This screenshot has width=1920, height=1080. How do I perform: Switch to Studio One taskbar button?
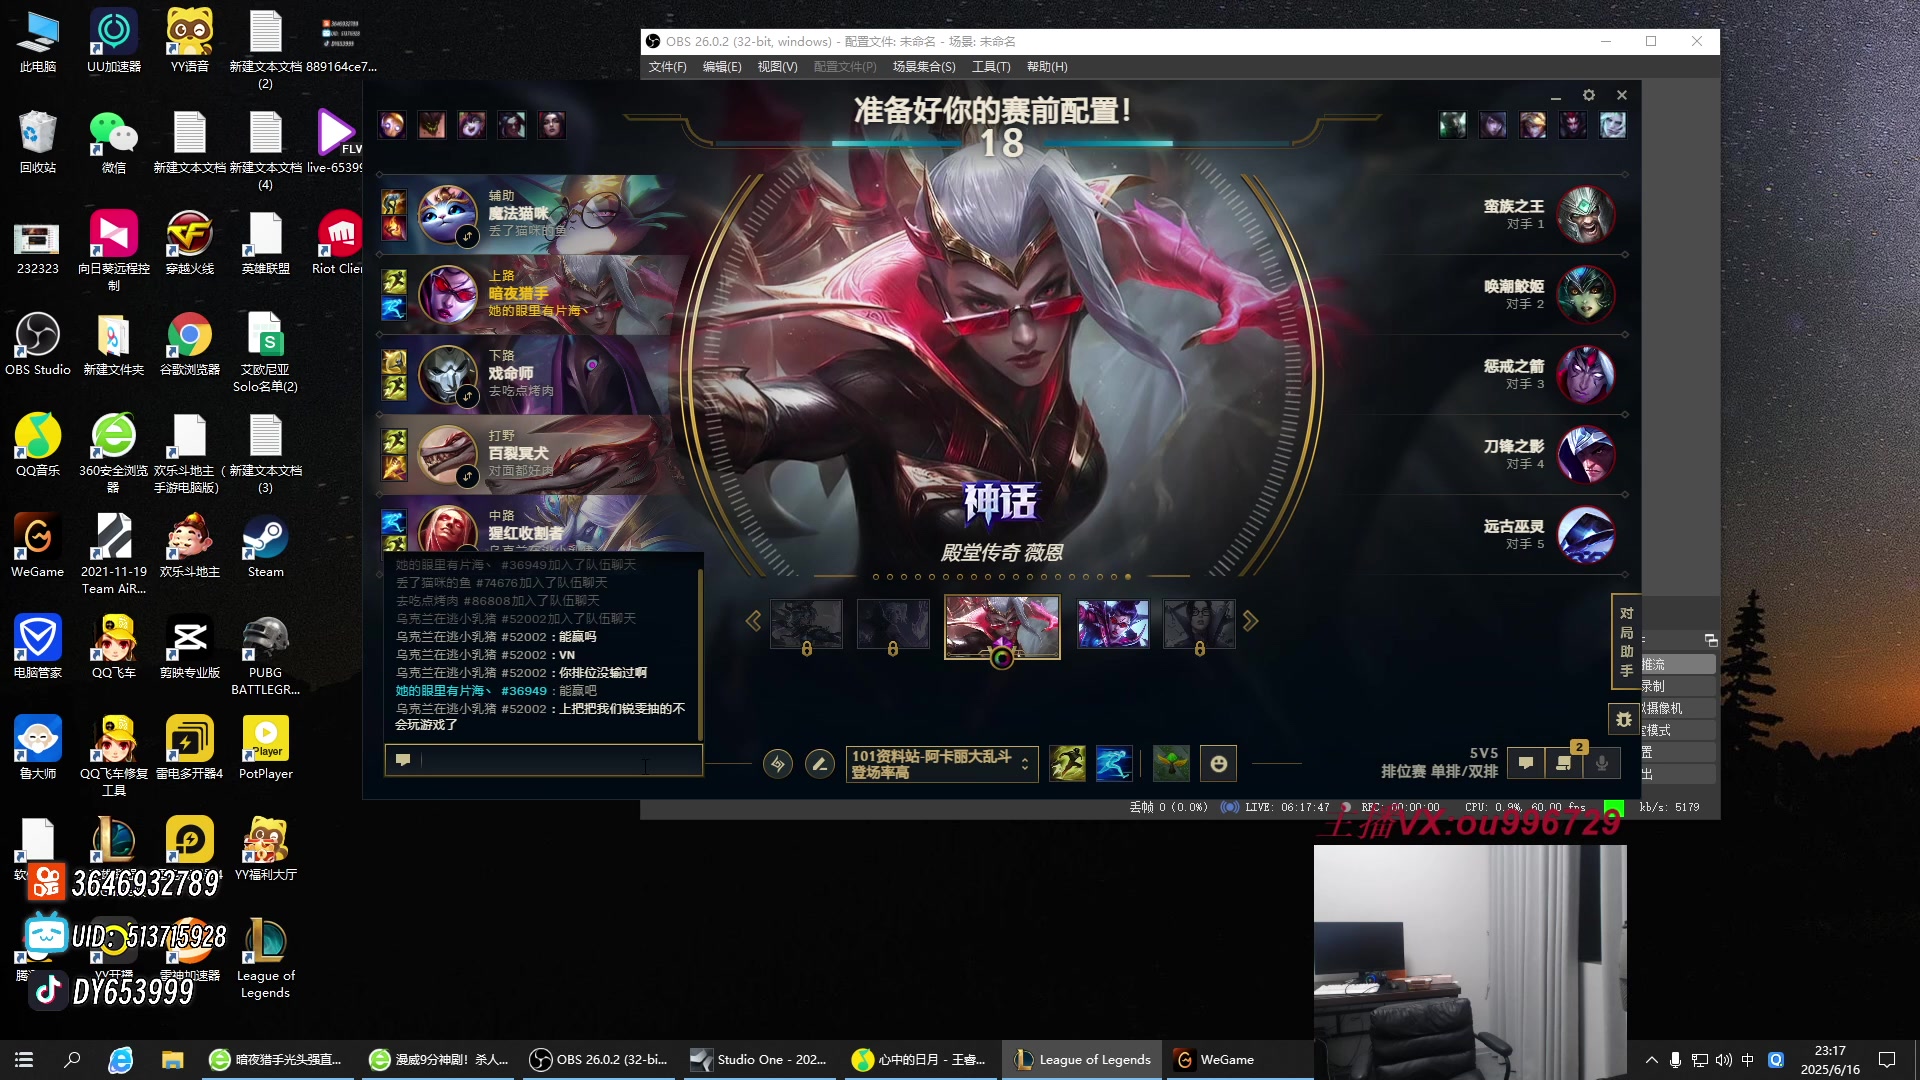(x=760, y=1060)
